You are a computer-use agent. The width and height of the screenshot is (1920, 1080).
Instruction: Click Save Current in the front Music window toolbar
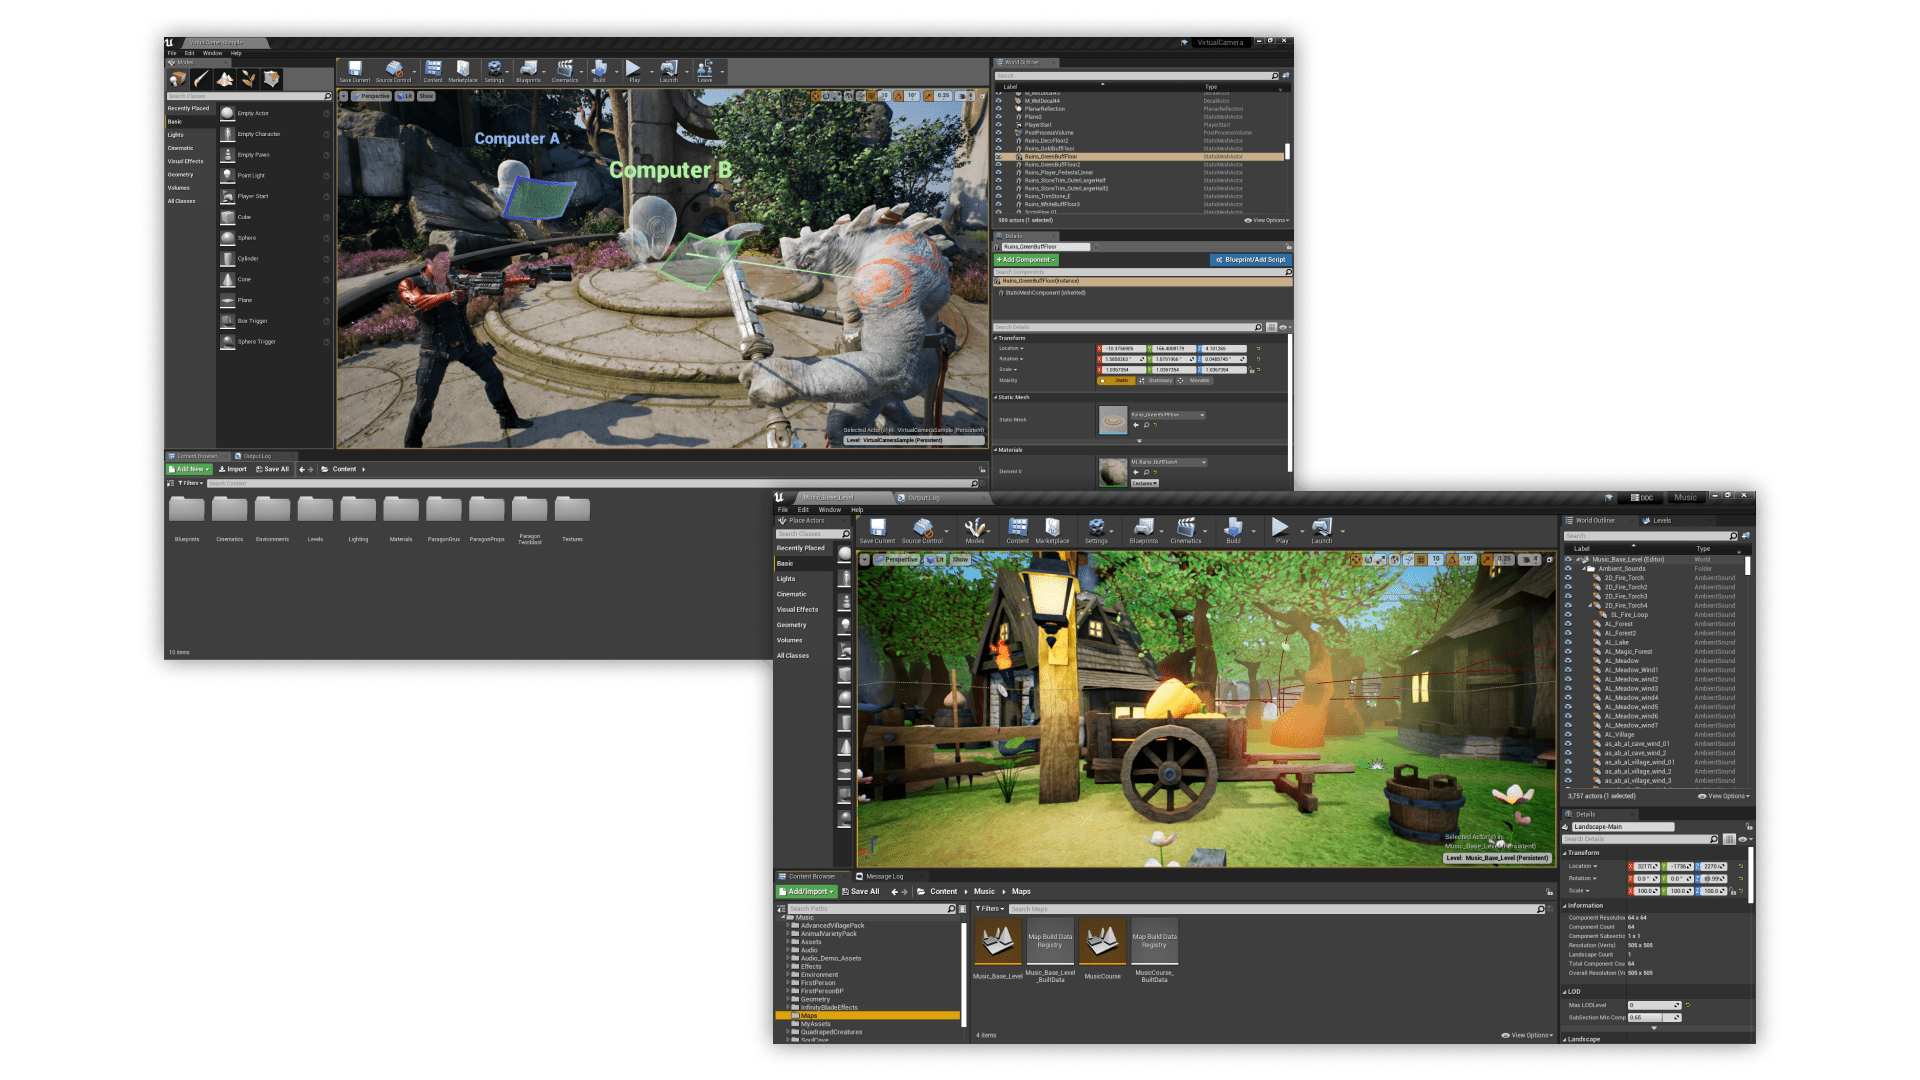(x=877, y=530)
